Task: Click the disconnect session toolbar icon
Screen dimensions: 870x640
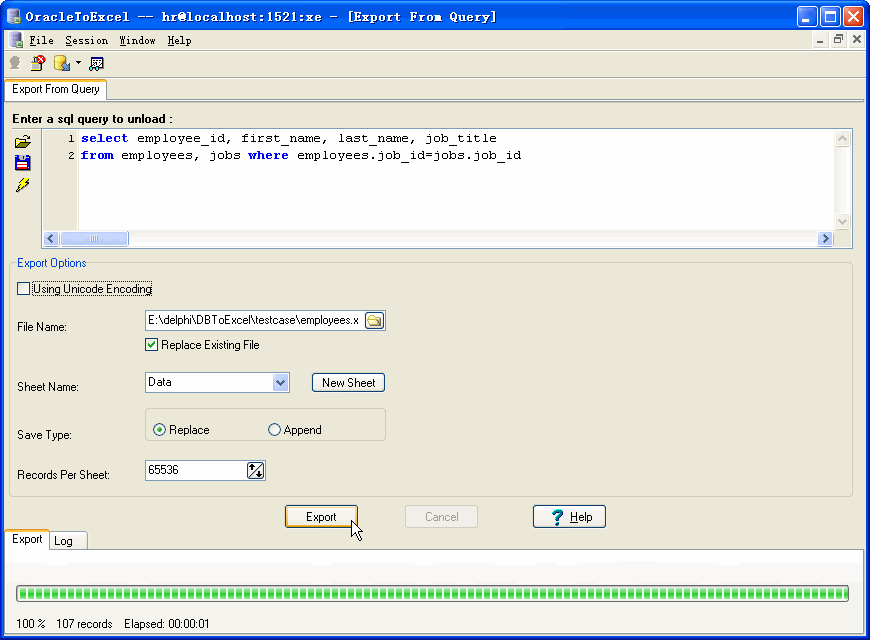Action: pos(38,63)
